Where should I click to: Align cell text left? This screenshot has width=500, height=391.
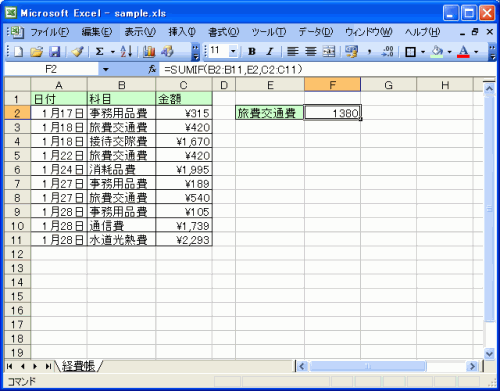click(293, 52)
